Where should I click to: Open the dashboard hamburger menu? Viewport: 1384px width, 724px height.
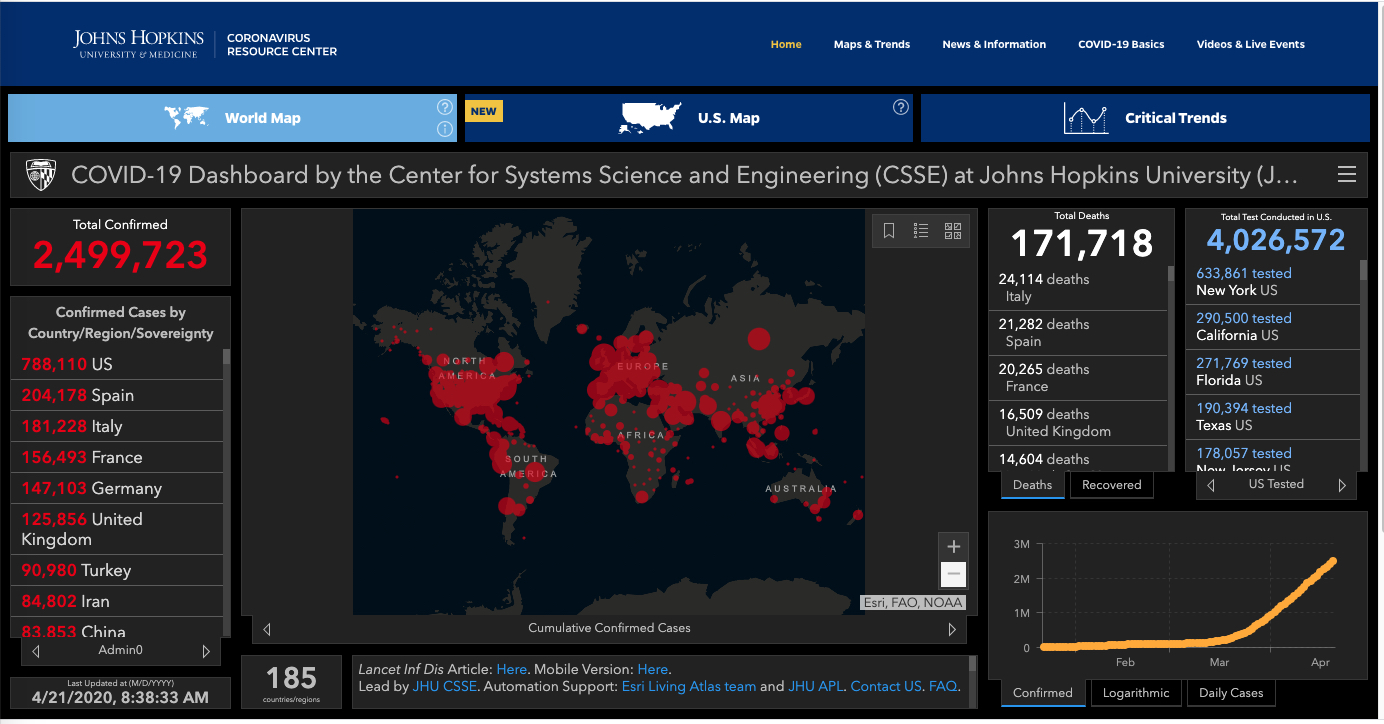coord(1347,175)
